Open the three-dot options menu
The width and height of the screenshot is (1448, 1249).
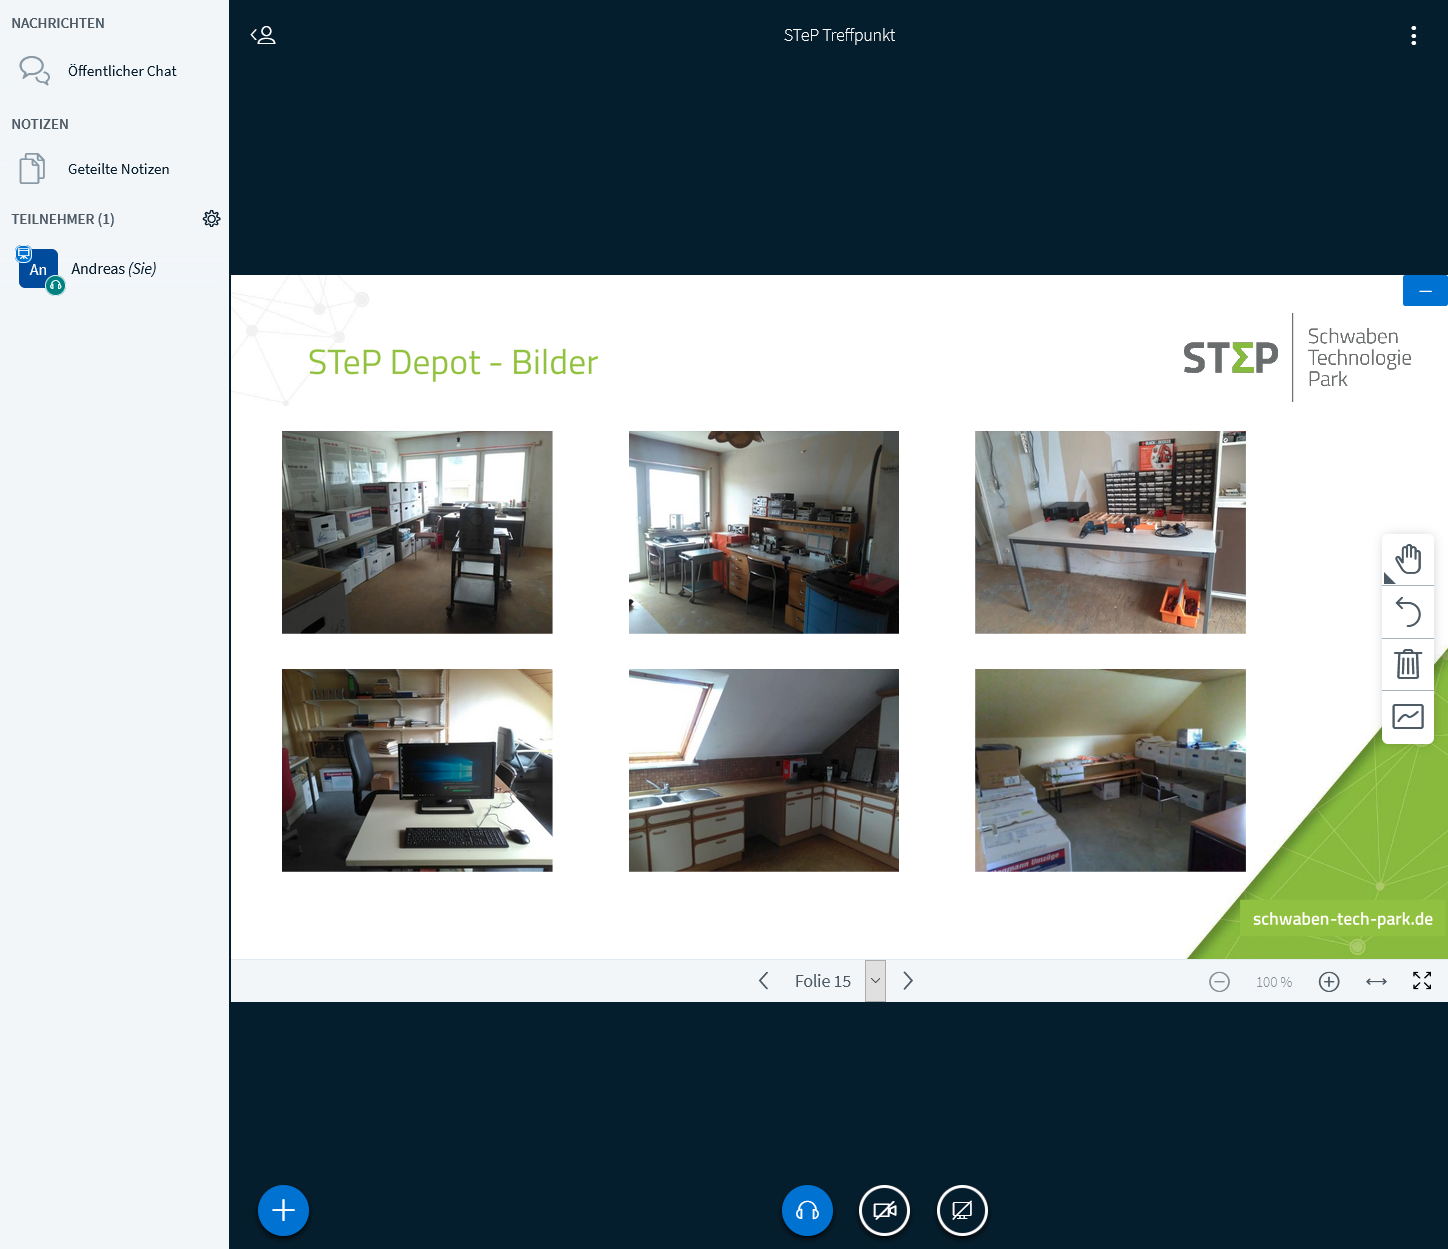coord(1413,36)
